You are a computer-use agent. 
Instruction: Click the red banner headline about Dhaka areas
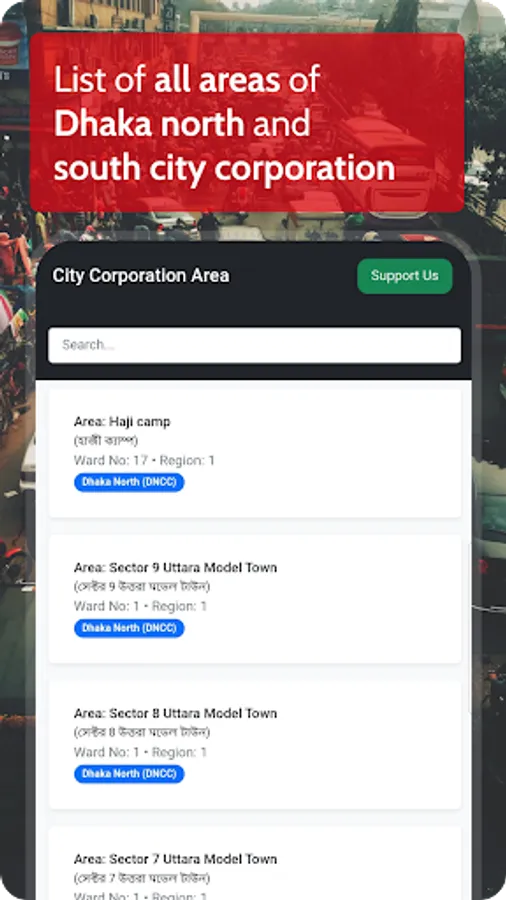coord(224,123)
